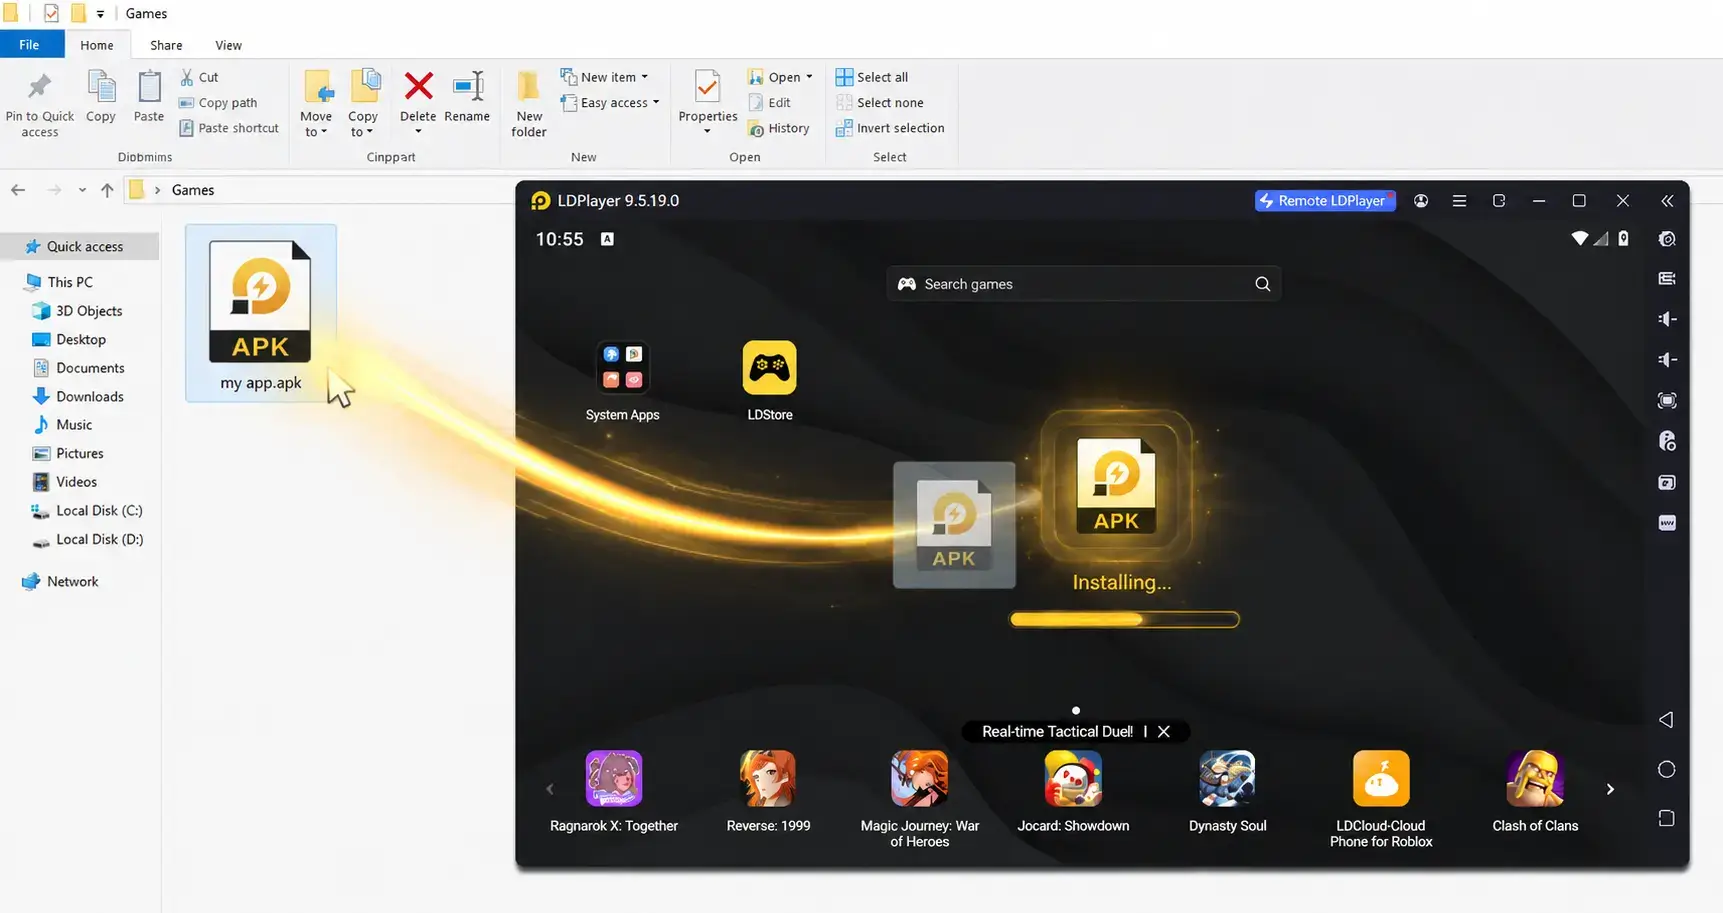Open the File tab in Explorer
This screenshot has width=1723, height=913.
tap(30, 45)
